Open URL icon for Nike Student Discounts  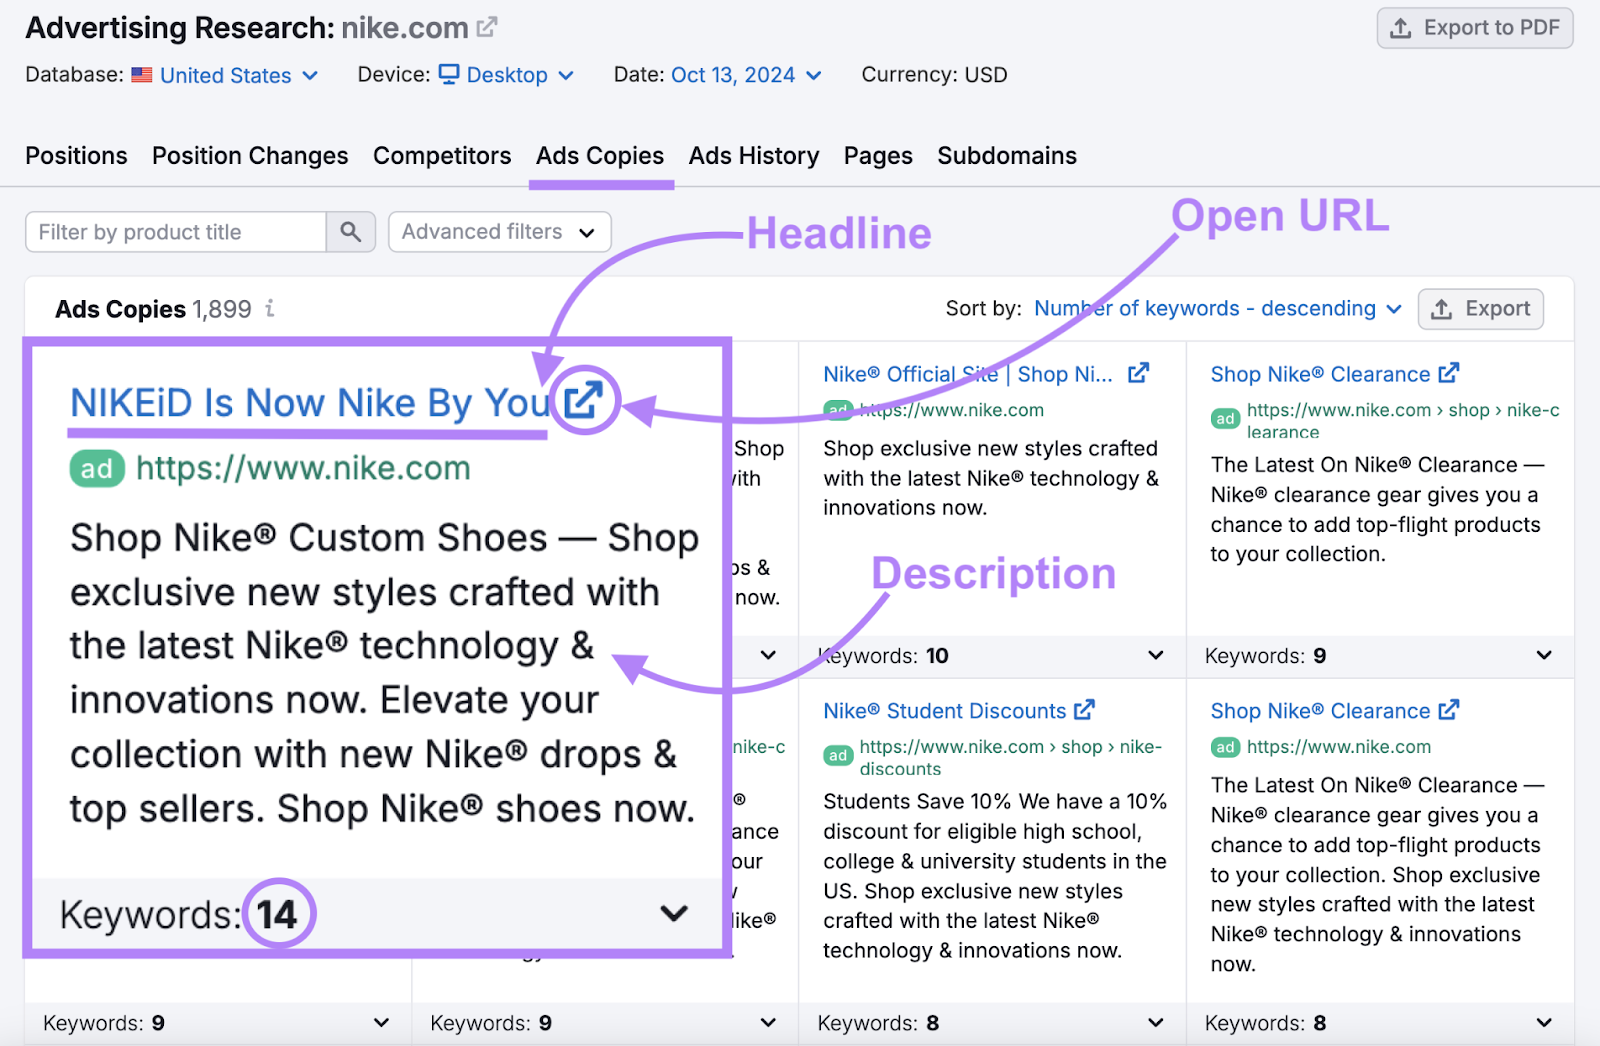[x=1084, y=710]
